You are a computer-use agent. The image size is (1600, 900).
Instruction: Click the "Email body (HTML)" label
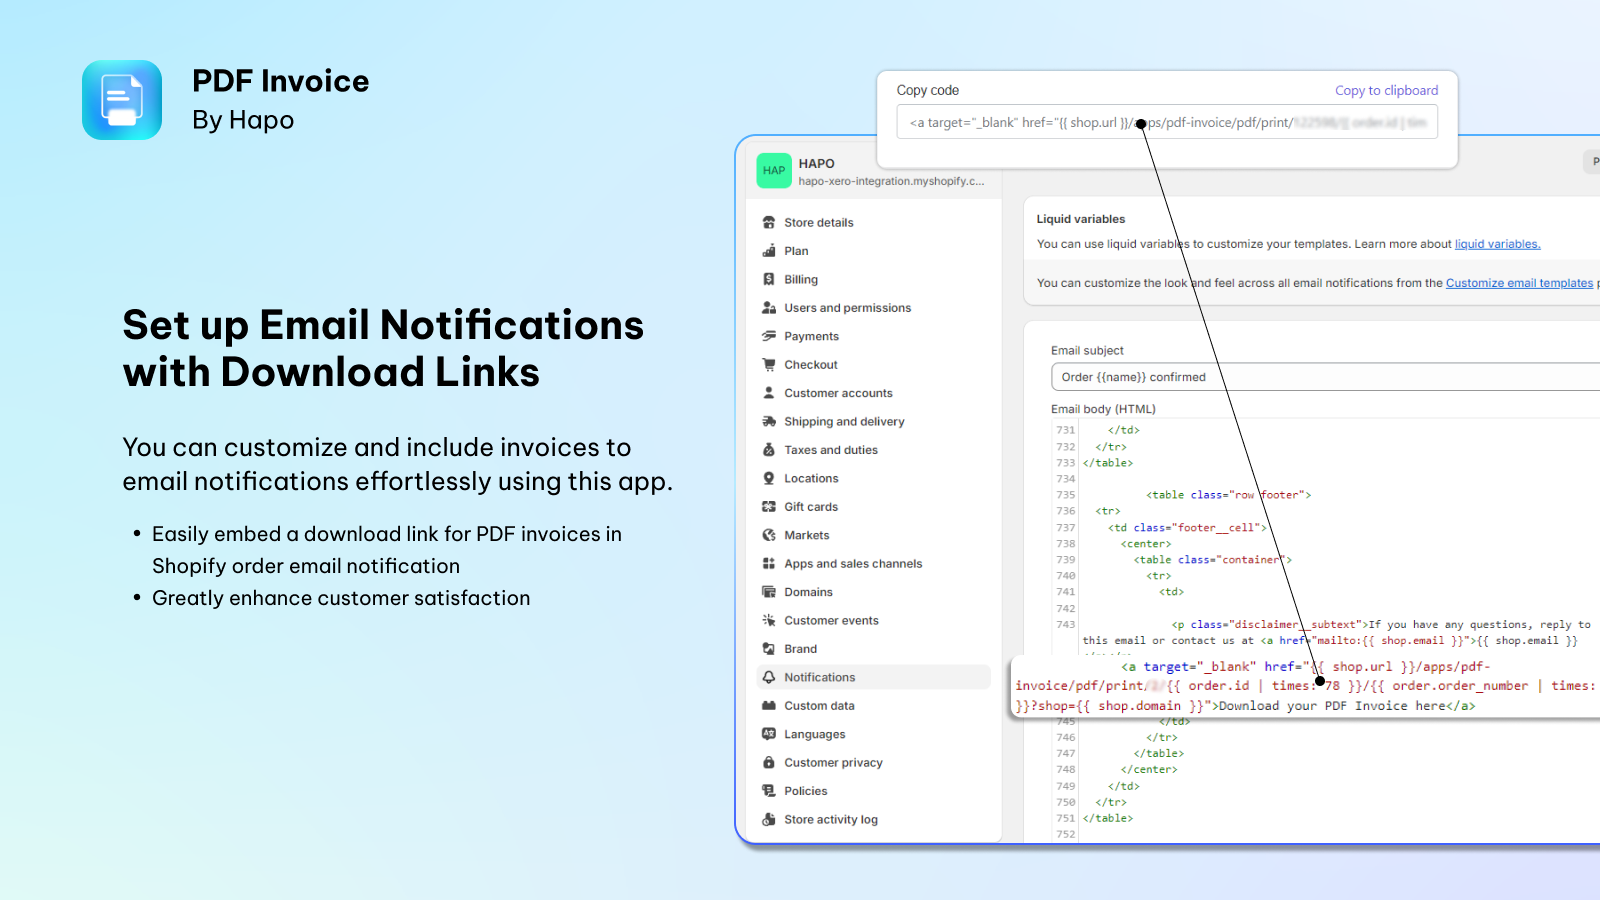coord(1103,409)
